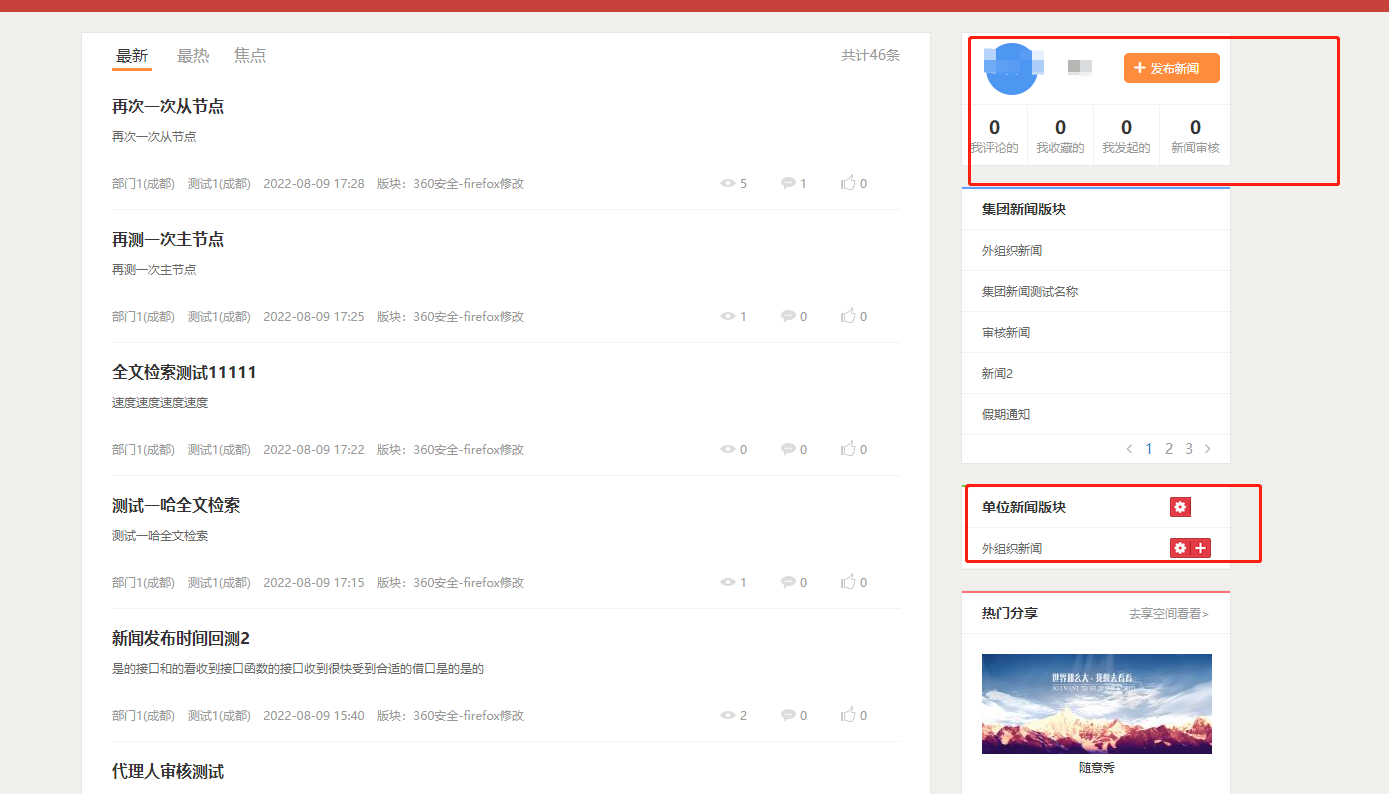Open the comment icon on 全文检索测试11111
Screen dimensions: 1389x794
(788, 449)
